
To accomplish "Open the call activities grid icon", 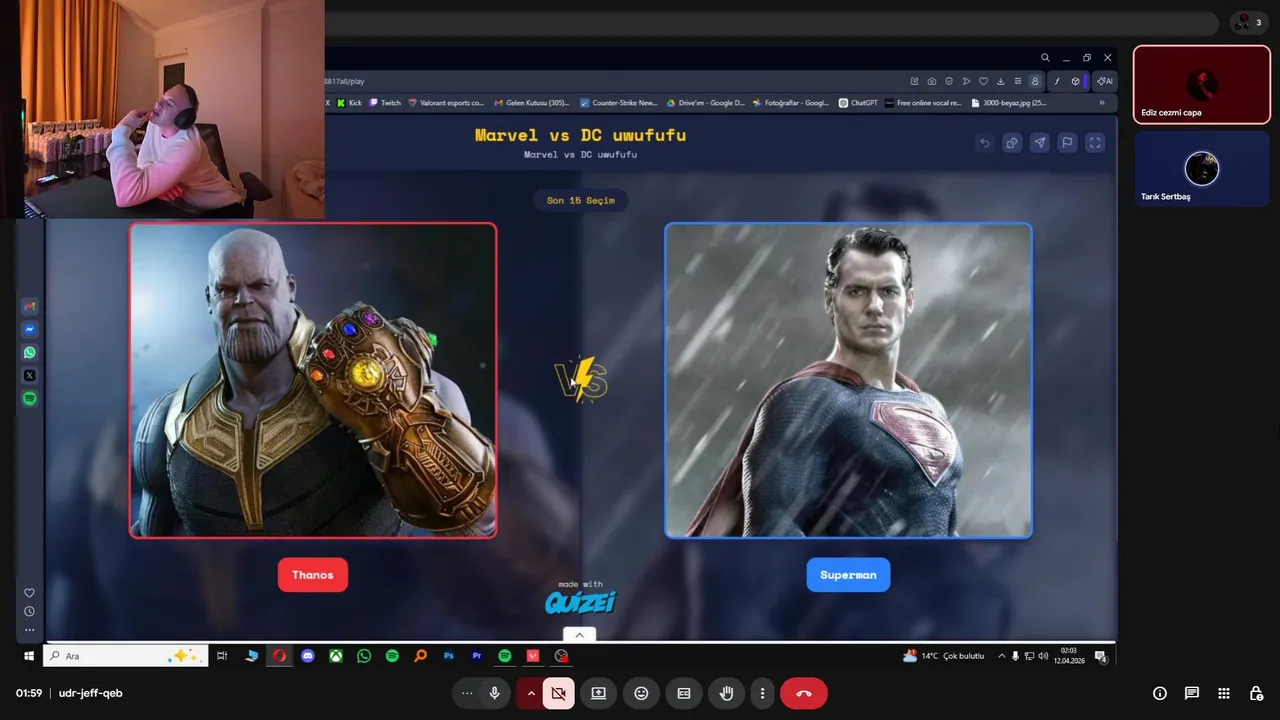I will coord(1224,693).
